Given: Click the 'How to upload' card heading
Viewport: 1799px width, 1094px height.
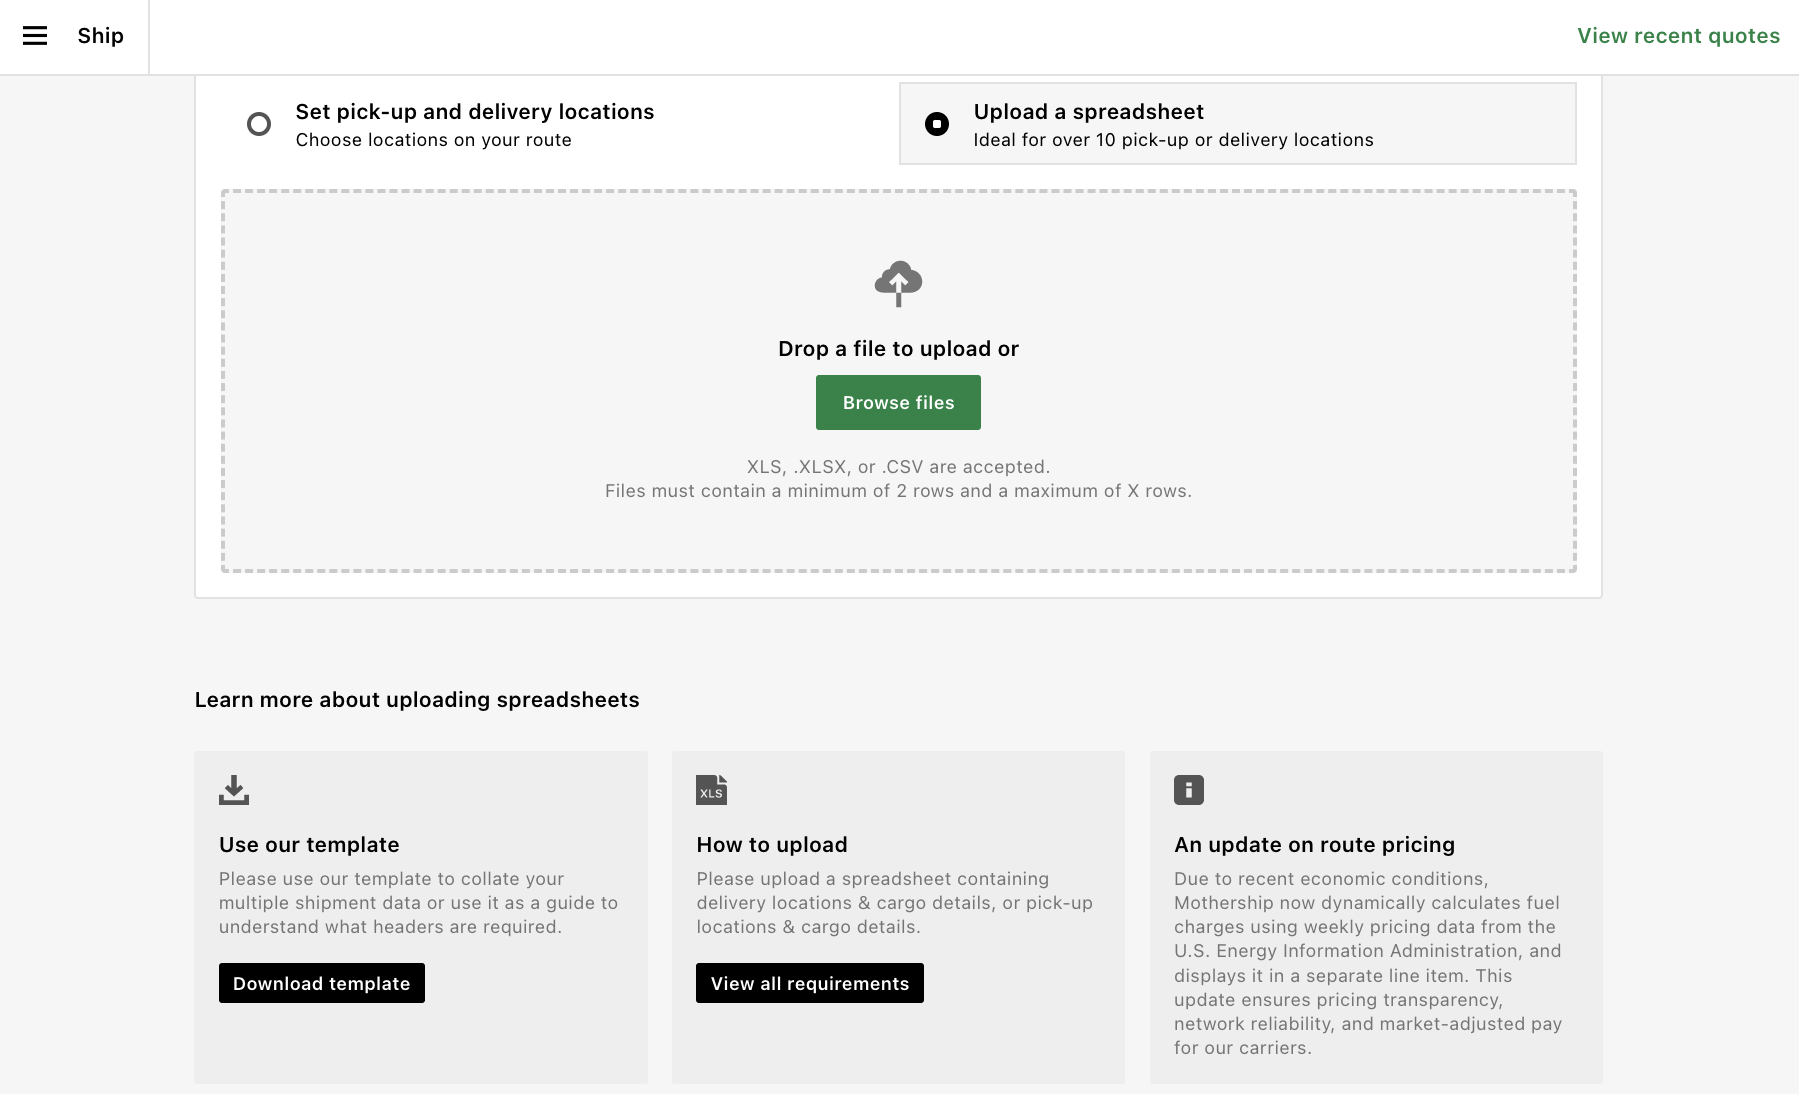Looking at the screenshot, I should 772,845.
